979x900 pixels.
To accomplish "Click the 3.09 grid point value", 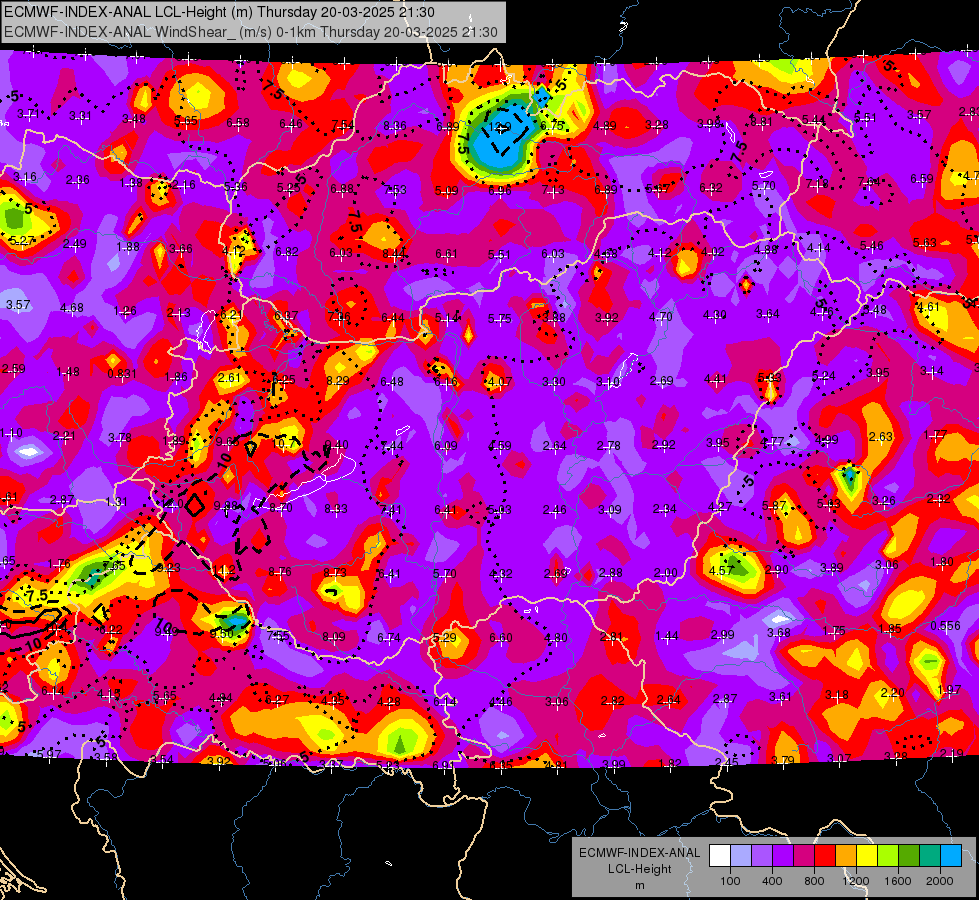I will click(x=609, y=510).
